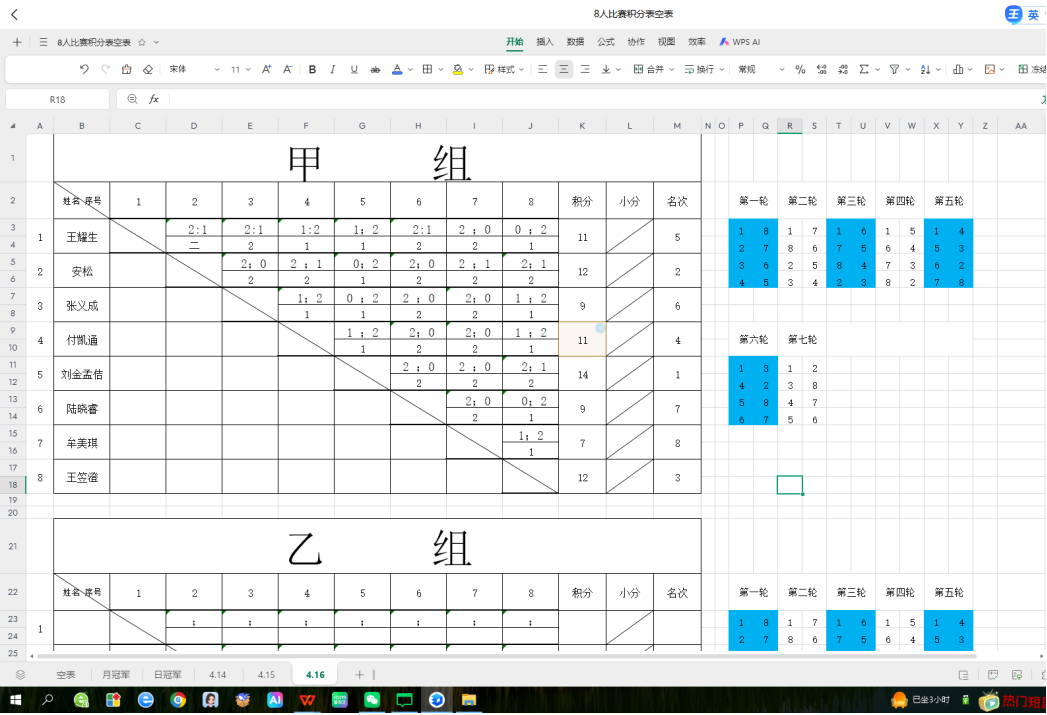The height and width of the screenshot is (715, 1047).
Task: Switch to the 插入 ribbon tab
Action: point(545,42)
